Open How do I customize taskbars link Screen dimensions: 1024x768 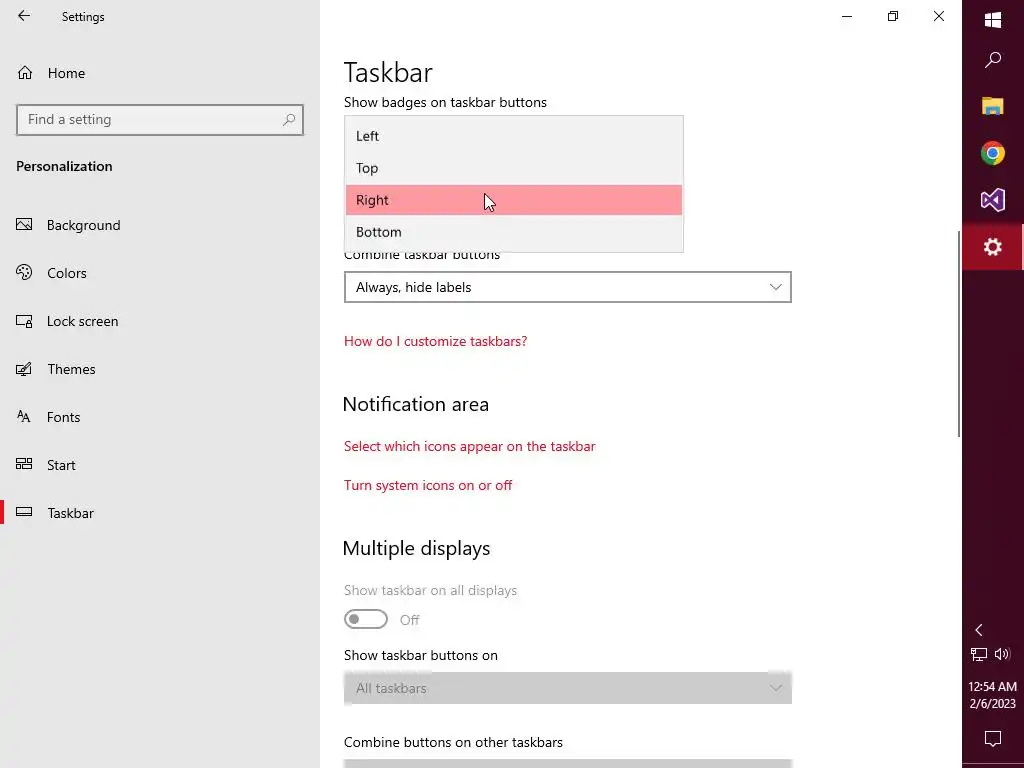tap(435, 341)
